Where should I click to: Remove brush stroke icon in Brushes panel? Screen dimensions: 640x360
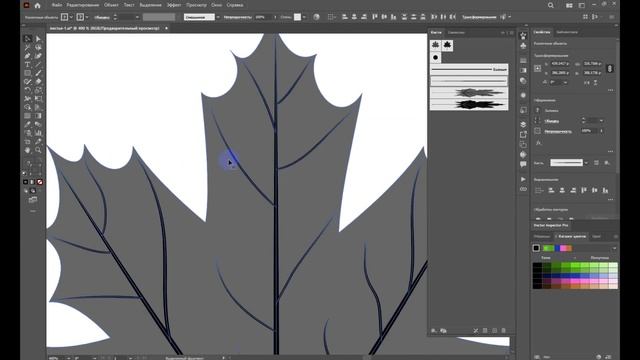point(476,331)
